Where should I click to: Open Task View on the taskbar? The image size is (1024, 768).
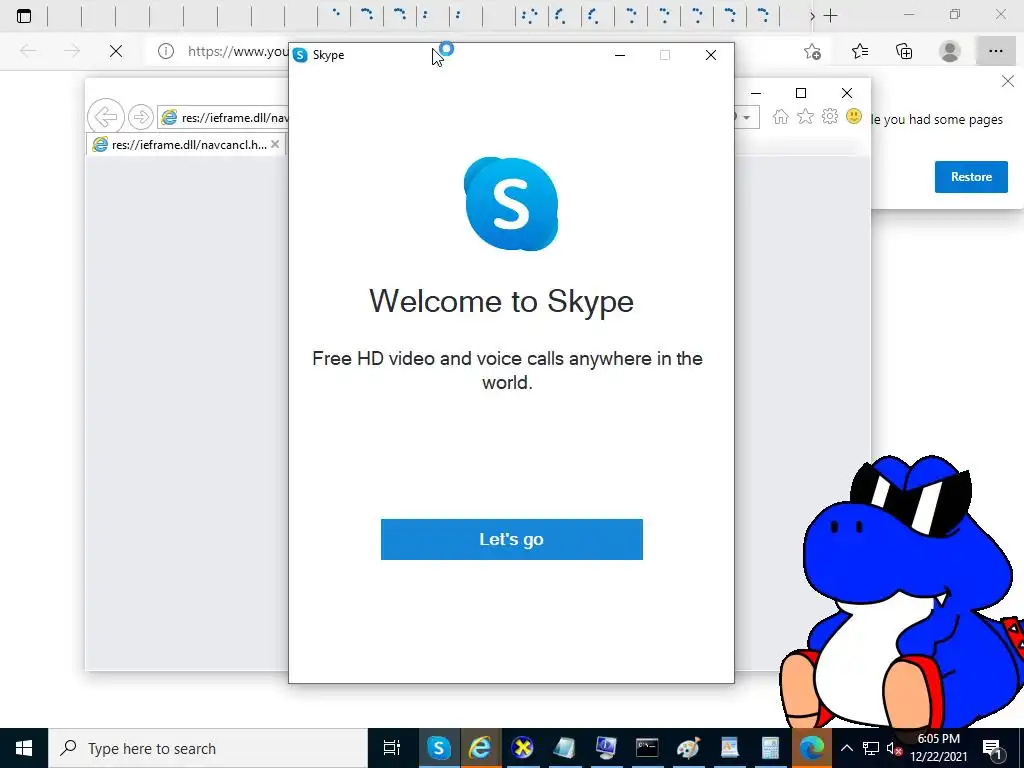(392, 748)
